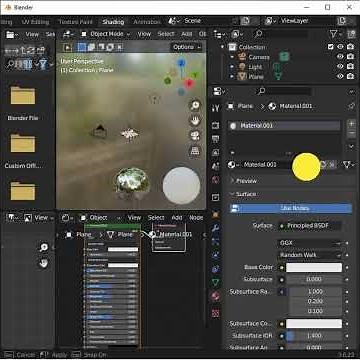The height and width of the screenshot is (360, 360).
Task: Click the Use Nodes button
Action: point(290,208)
